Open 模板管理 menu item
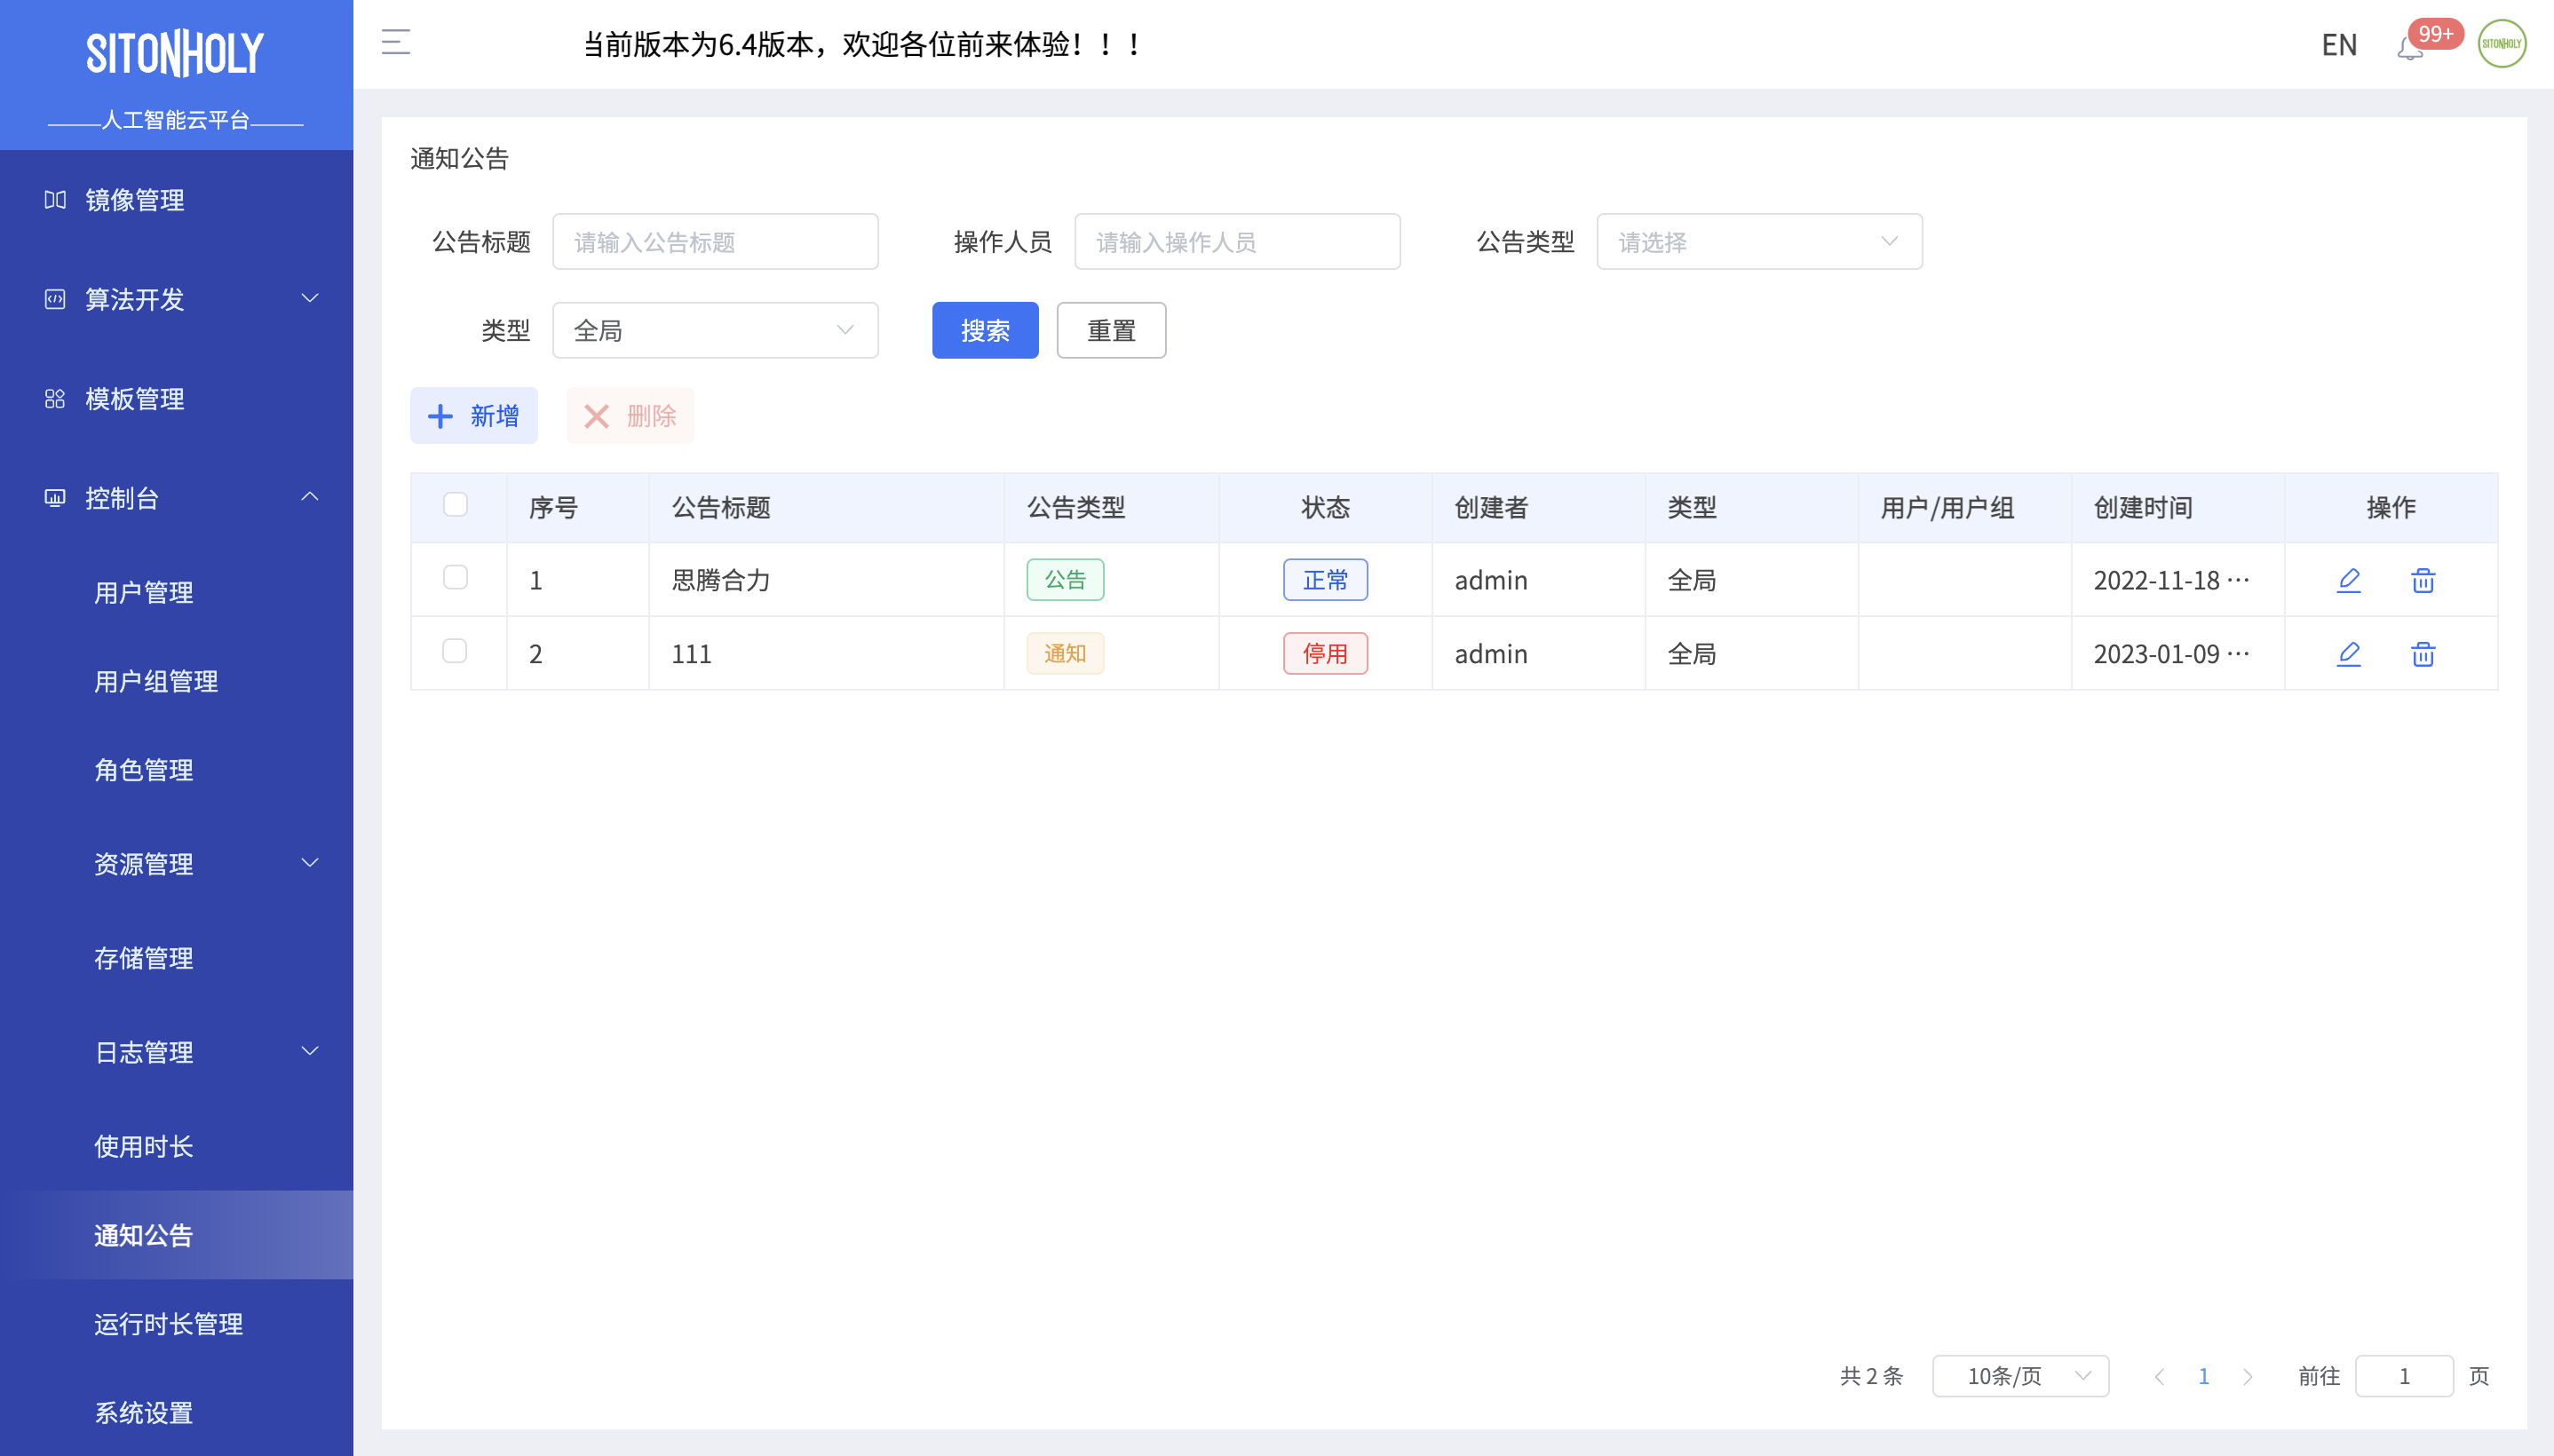 pos(176,399)
